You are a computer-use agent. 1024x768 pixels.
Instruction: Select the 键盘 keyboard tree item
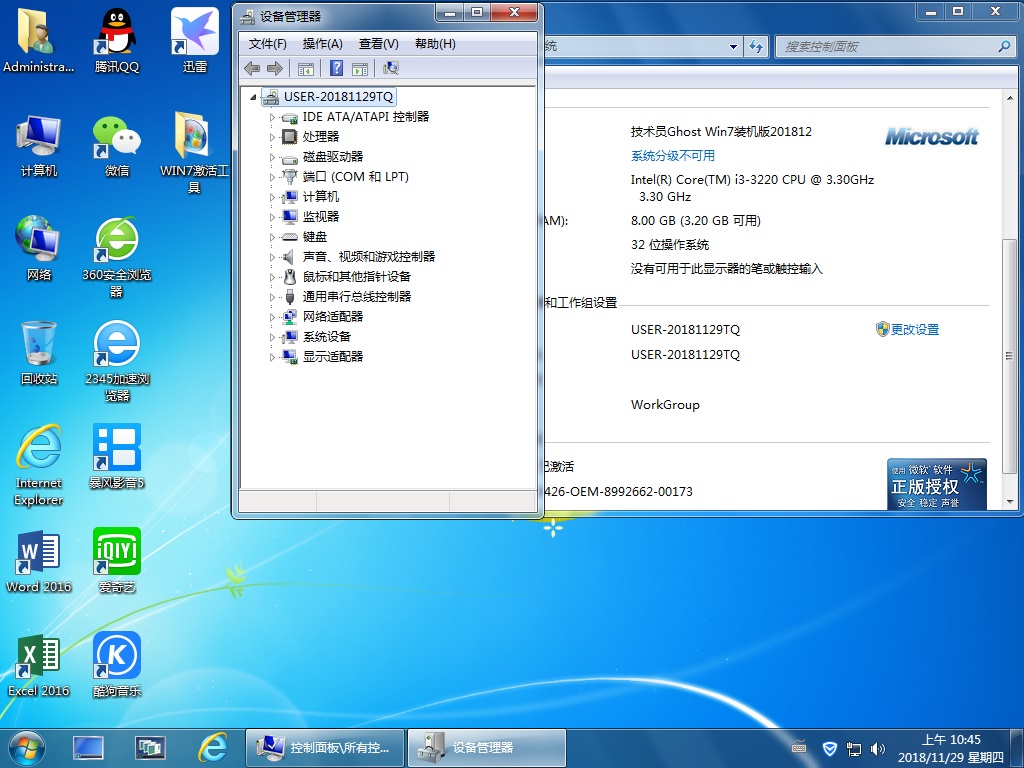tap(314, 237)
